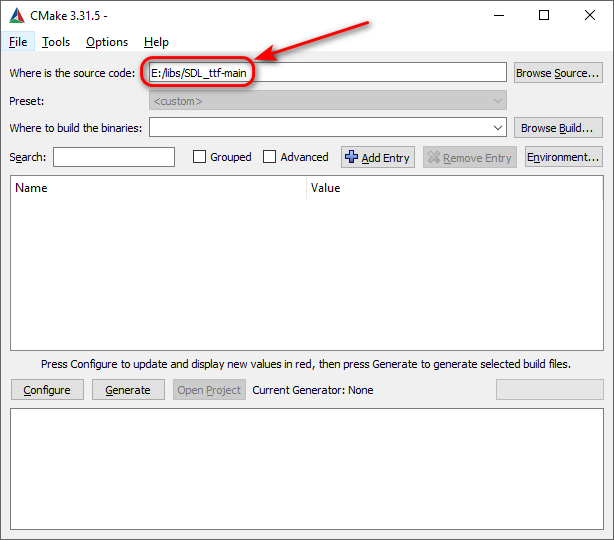Click the plus icon on Add Entry
614x540 pixels.
pos(351,157)
